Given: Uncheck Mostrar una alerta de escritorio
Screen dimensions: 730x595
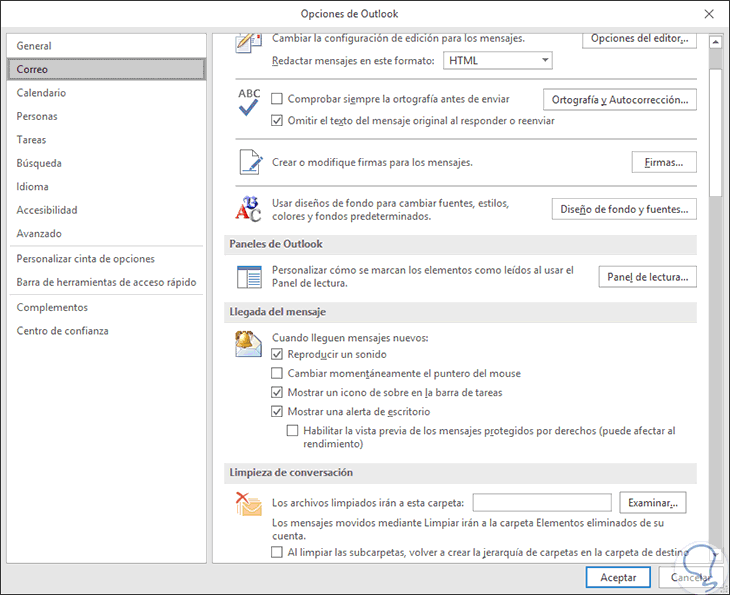Looking at the screenshot, I should tap(277, 412).
